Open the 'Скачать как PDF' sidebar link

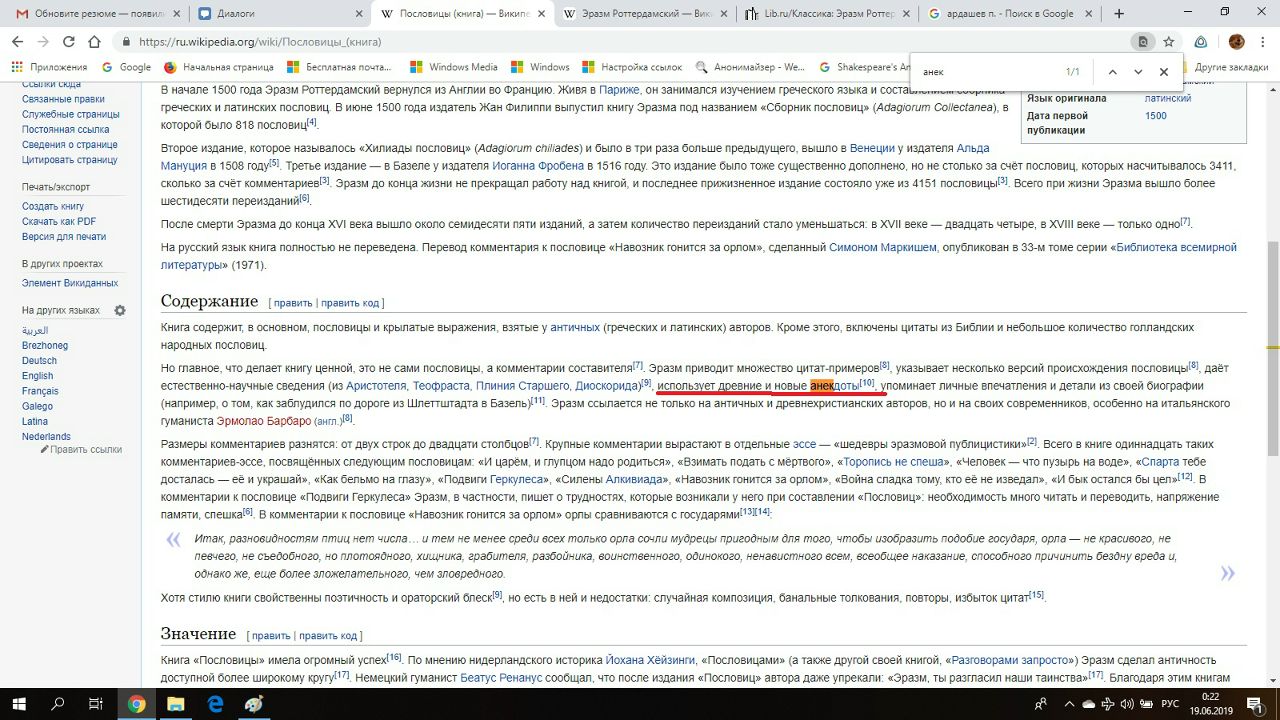pos(59,222)
